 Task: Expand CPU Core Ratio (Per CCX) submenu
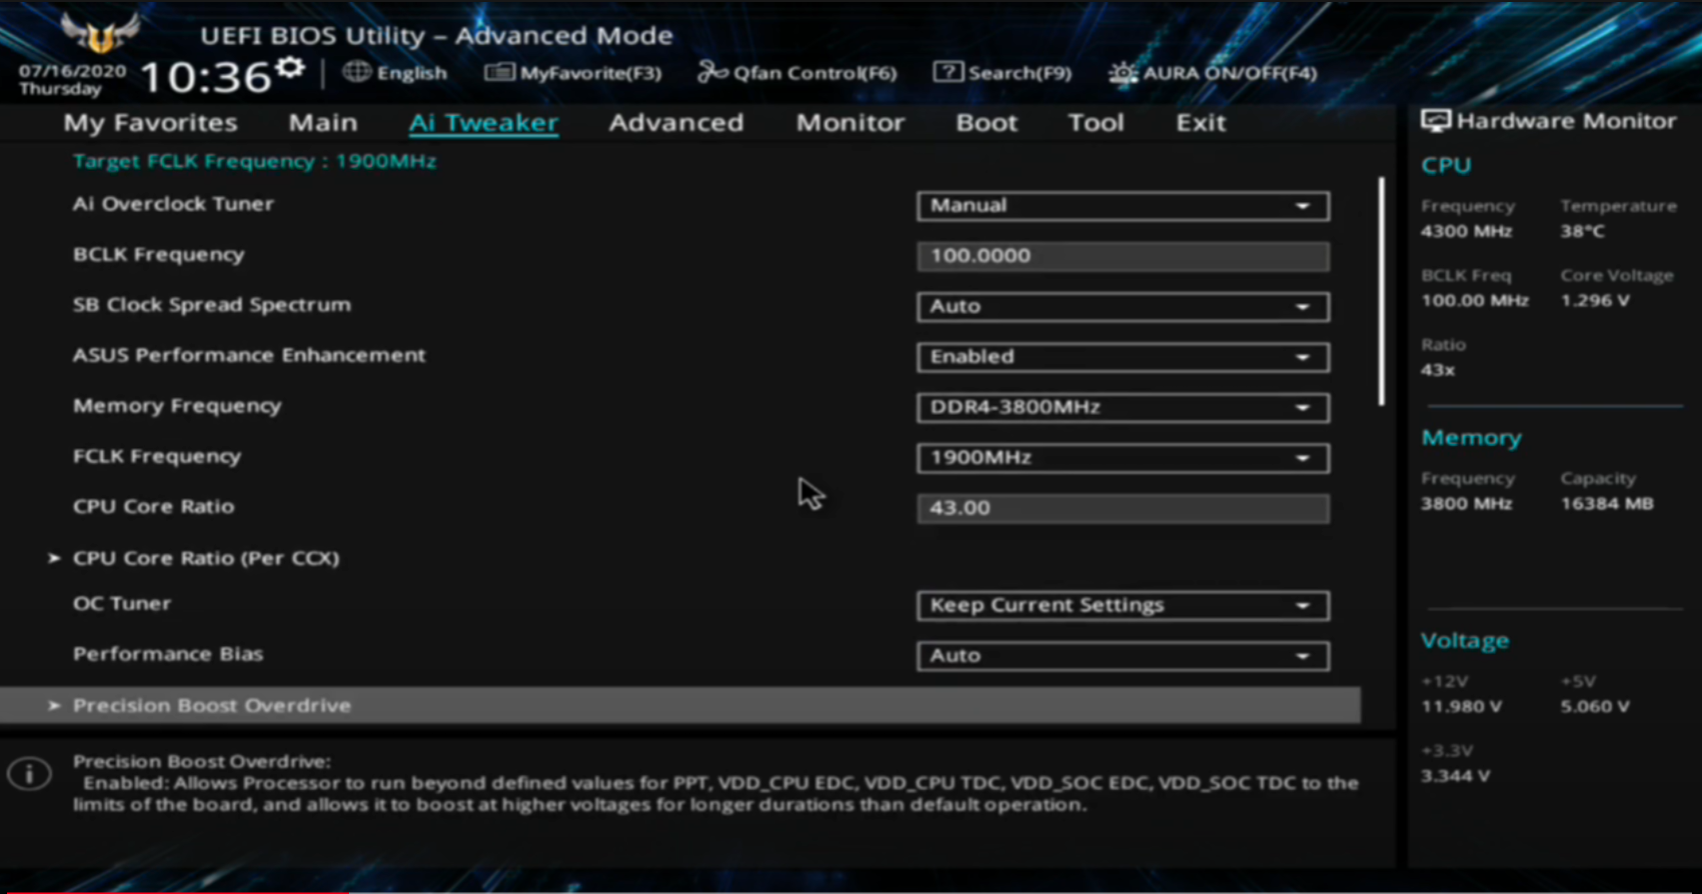tap(205, 558)
